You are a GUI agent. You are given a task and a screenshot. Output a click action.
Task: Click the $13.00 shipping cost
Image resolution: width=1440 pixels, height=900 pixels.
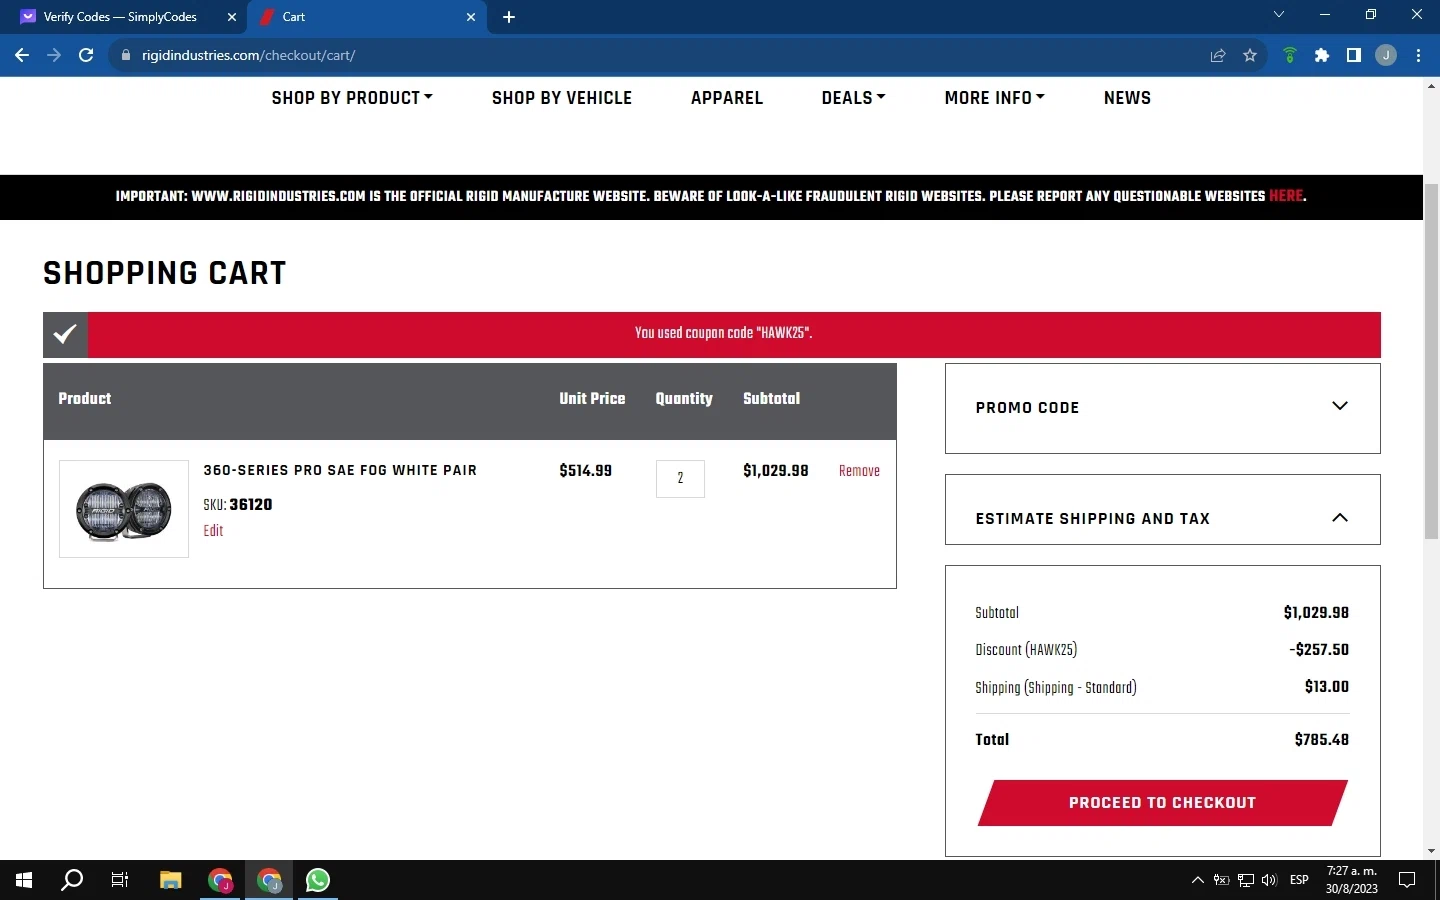coord(1327,687)
